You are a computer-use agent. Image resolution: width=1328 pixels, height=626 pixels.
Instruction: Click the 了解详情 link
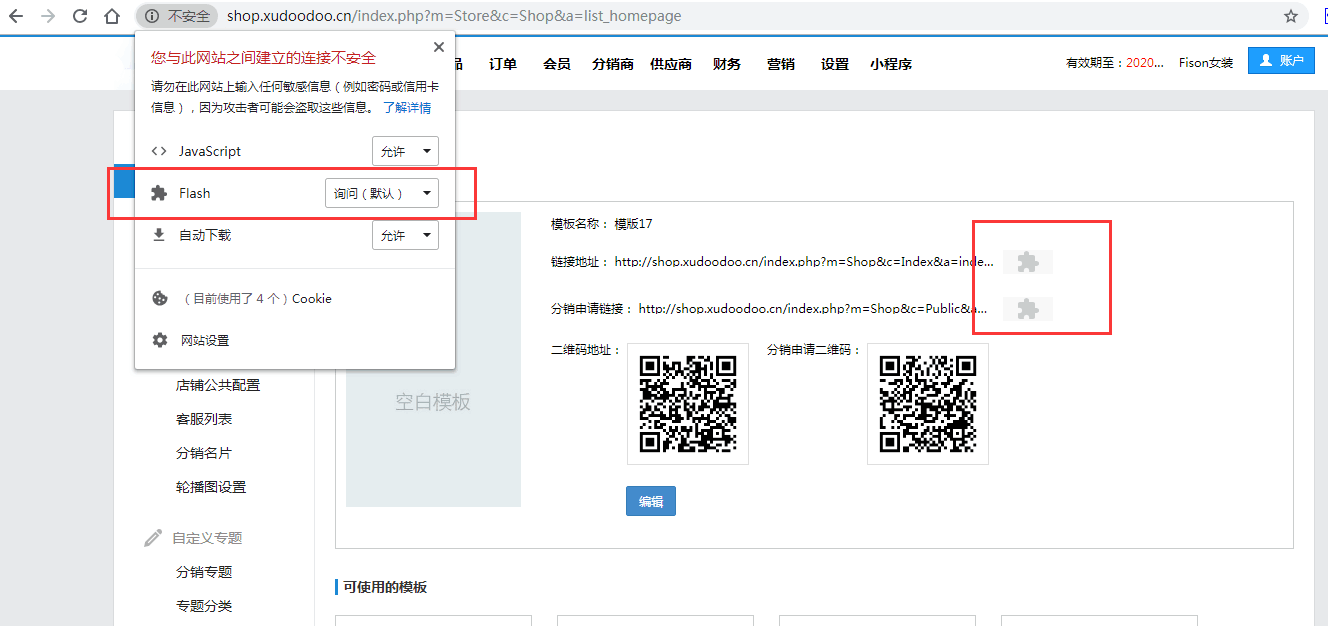coord(407,107)
